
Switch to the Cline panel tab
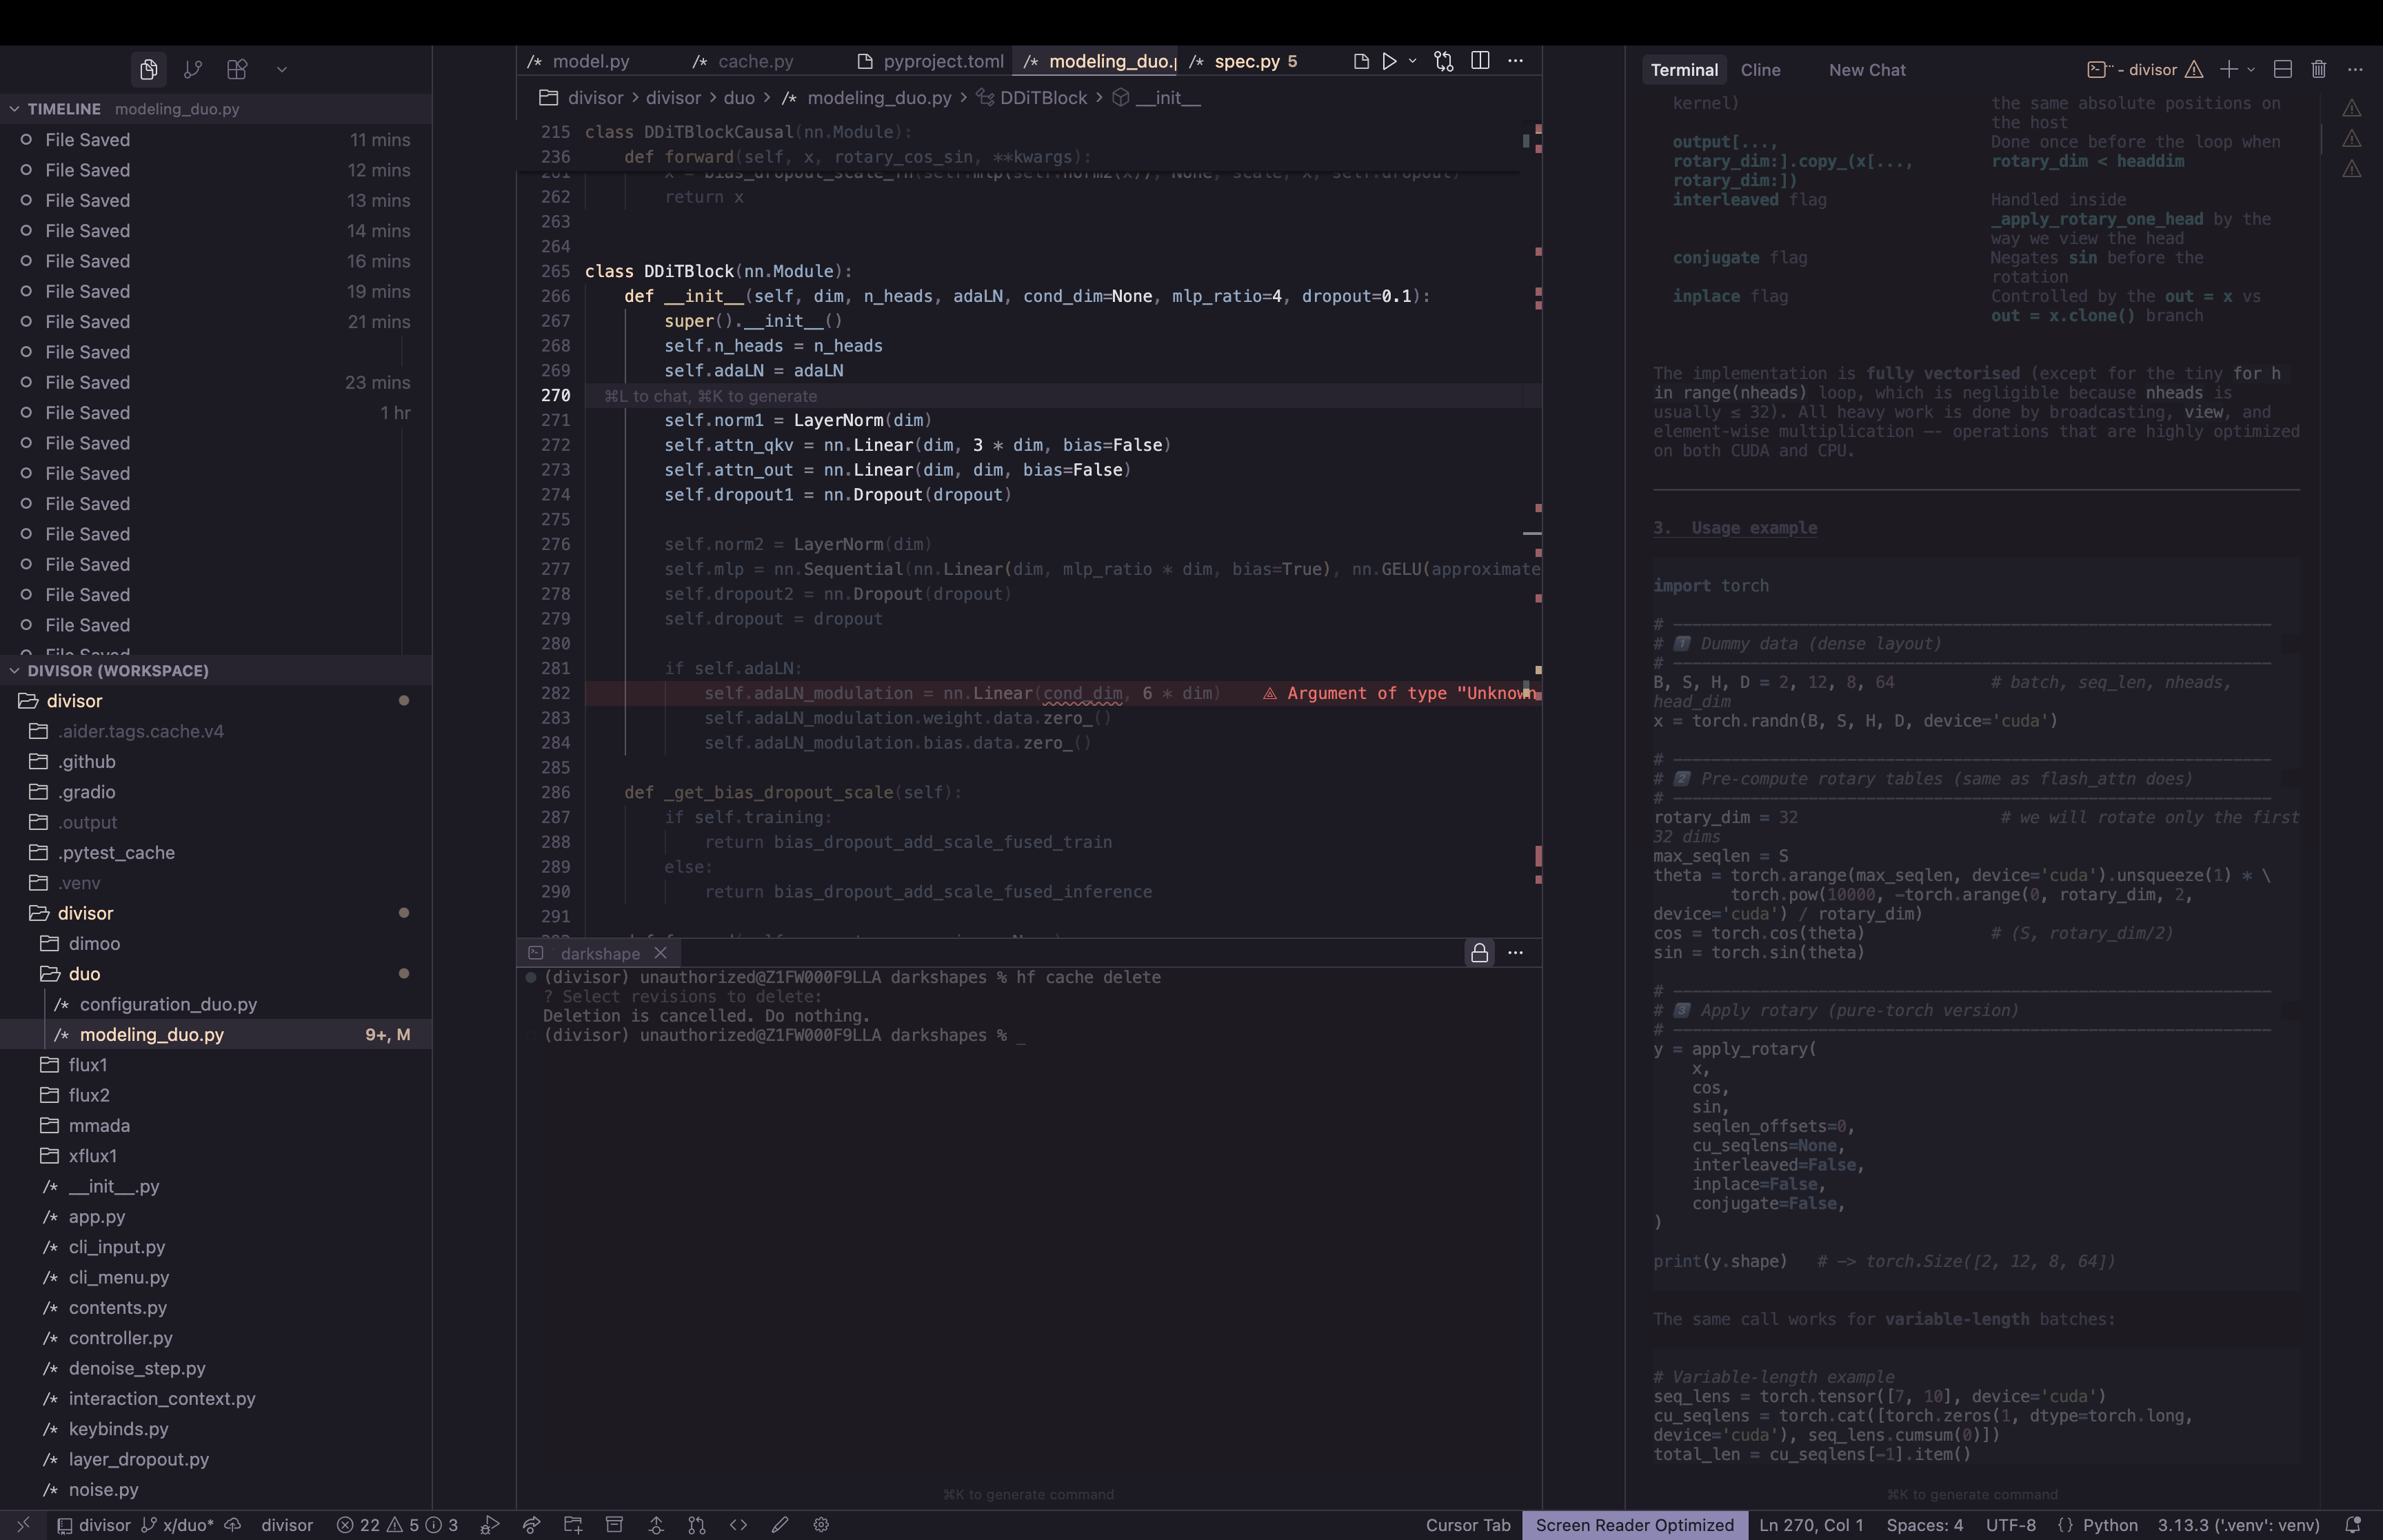1760,70
